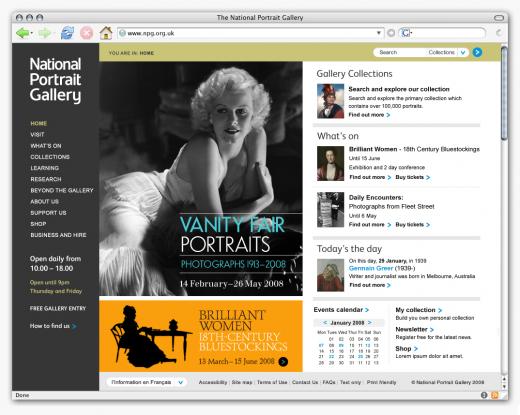Click the Site map footer link
The image size is (520, 415).
click(242, 382)
